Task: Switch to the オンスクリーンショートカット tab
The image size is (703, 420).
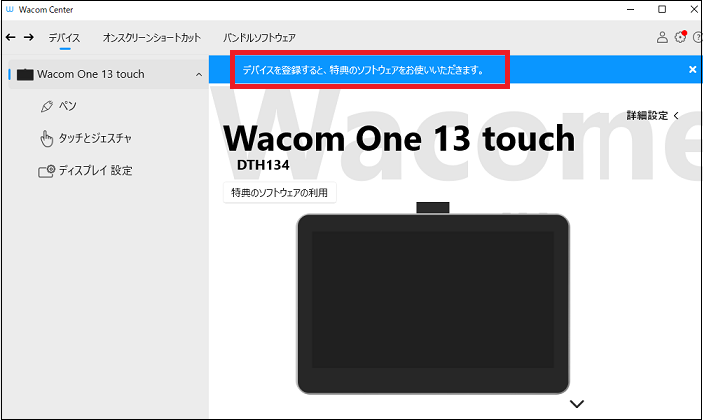Action: click(x=152, y=38)
